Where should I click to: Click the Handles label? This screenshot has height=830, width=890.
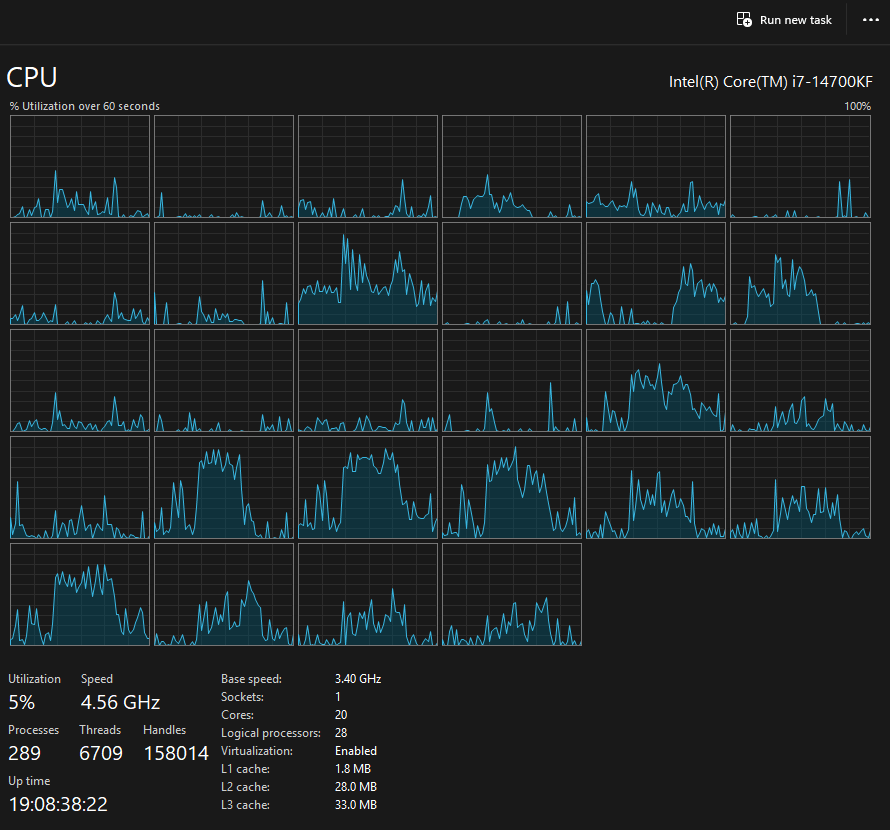tap(165, 730)
